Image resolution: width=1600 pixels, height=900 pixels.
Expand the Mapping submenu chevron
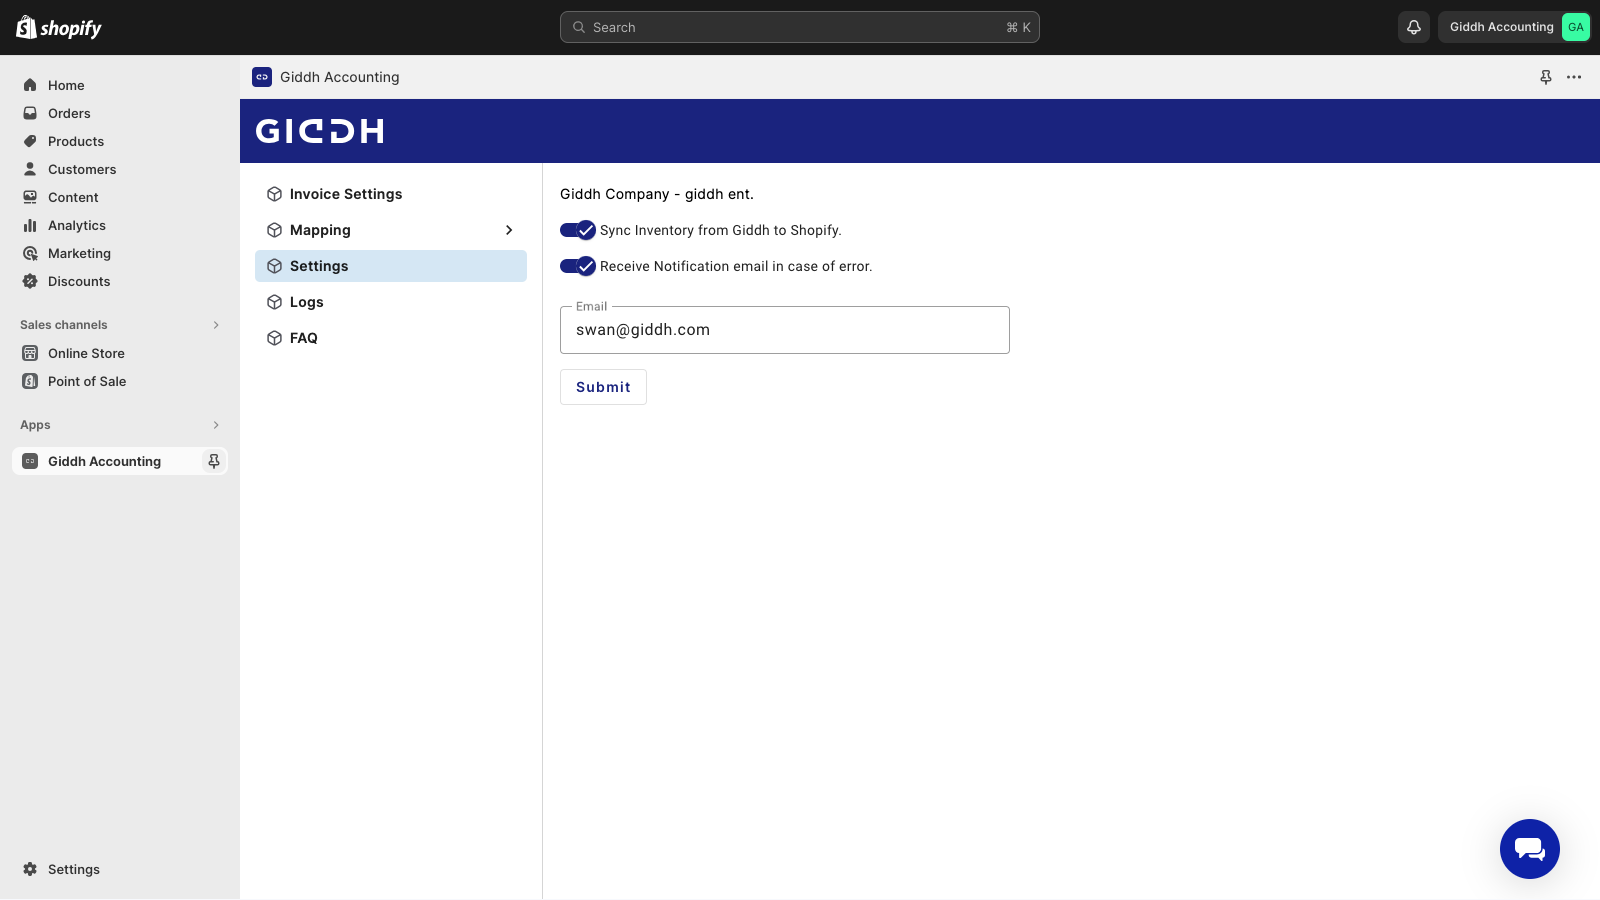(x=509, y=230)
